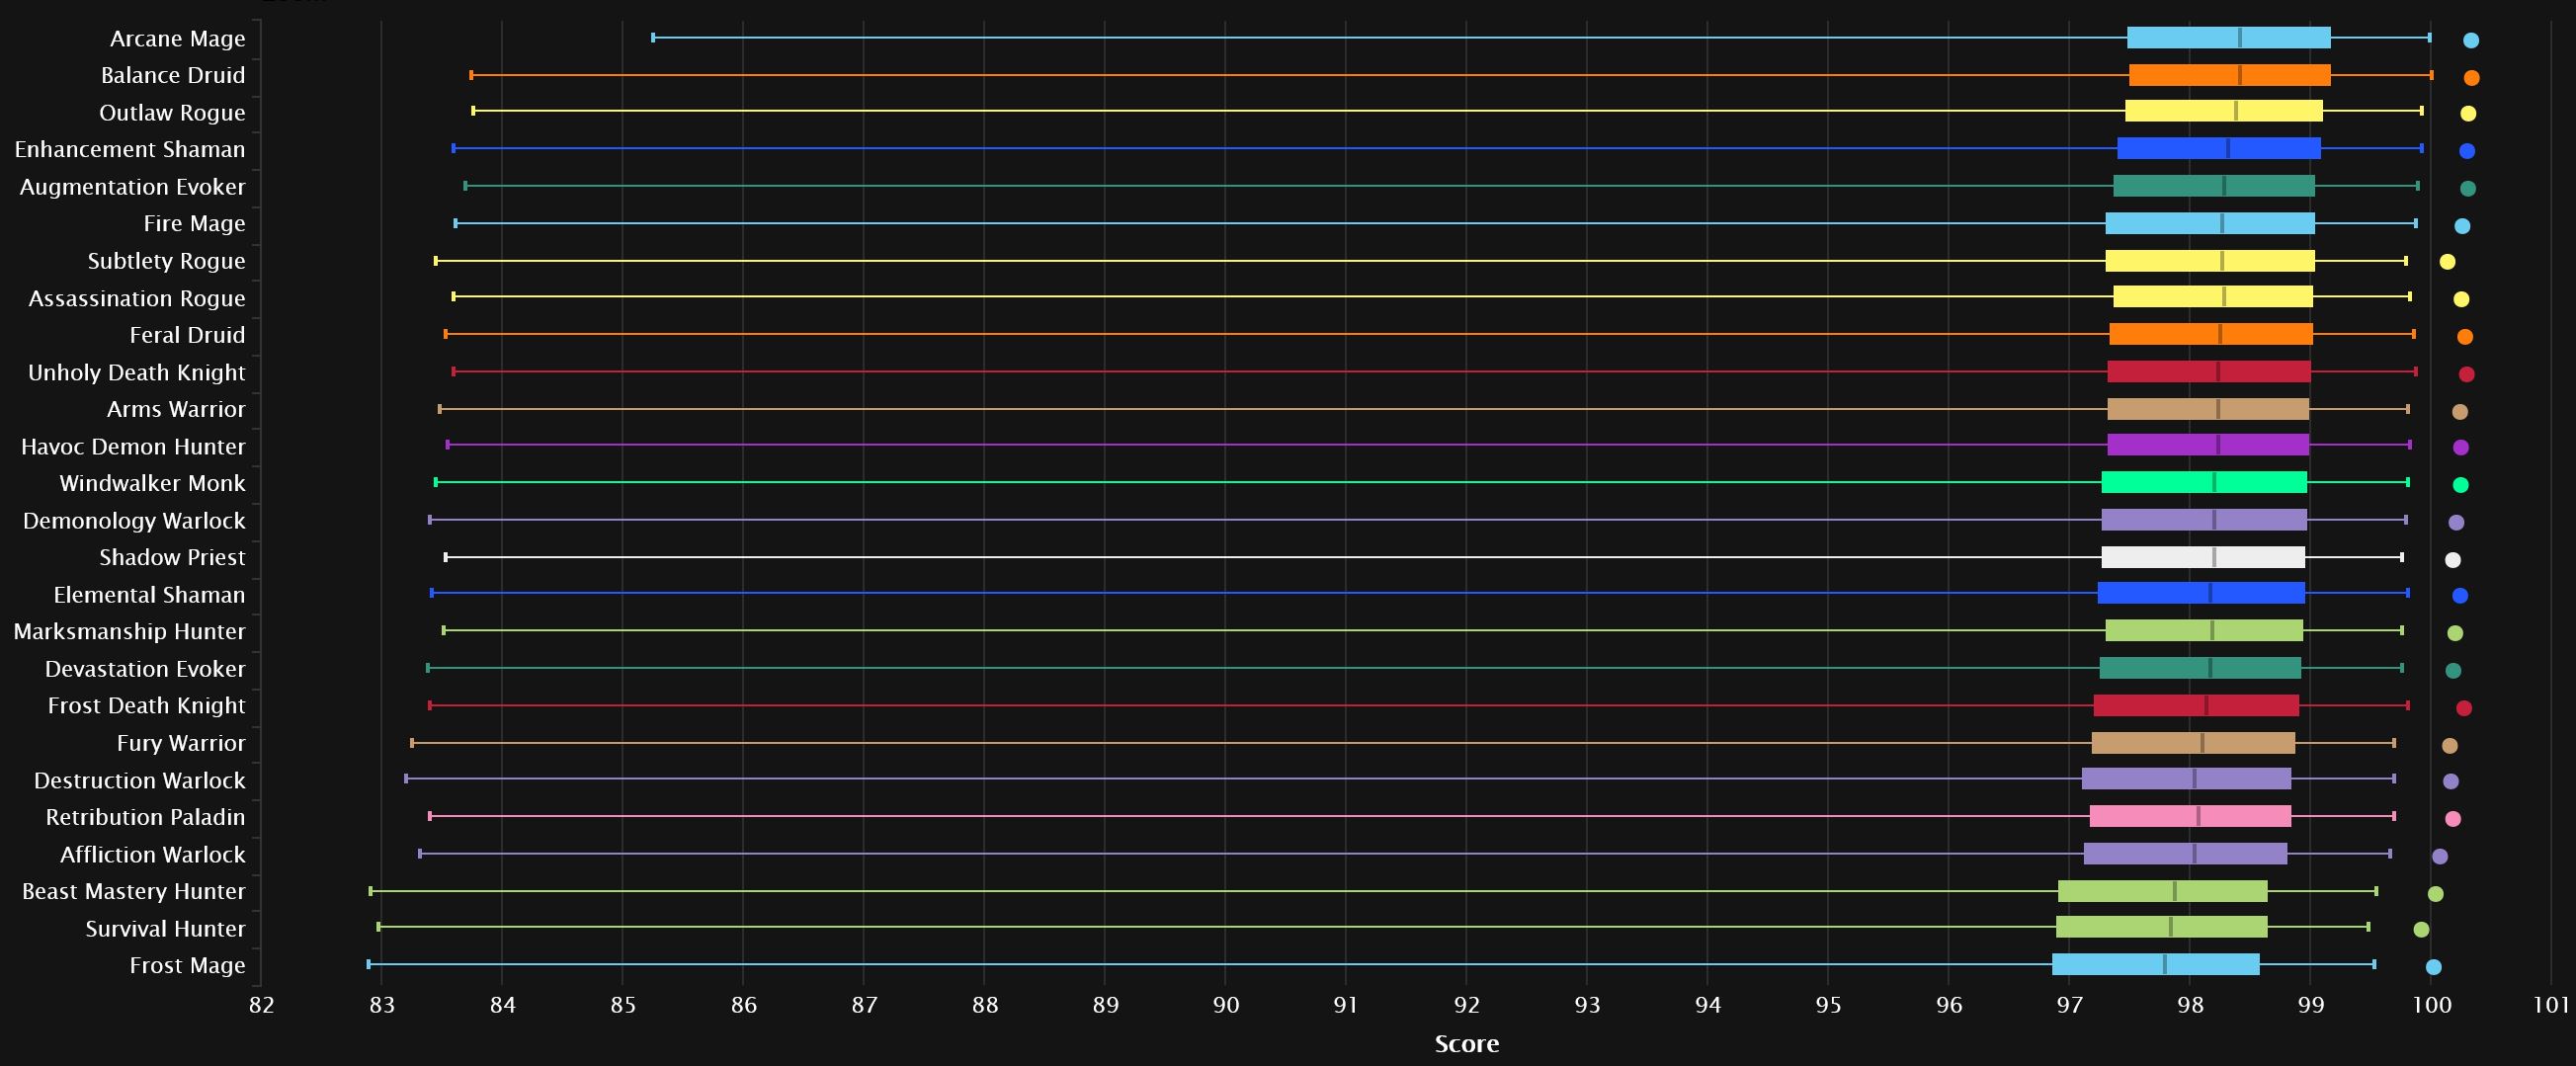
Task: Select the Balance Druid label
Action: click(x=173, y=76)
